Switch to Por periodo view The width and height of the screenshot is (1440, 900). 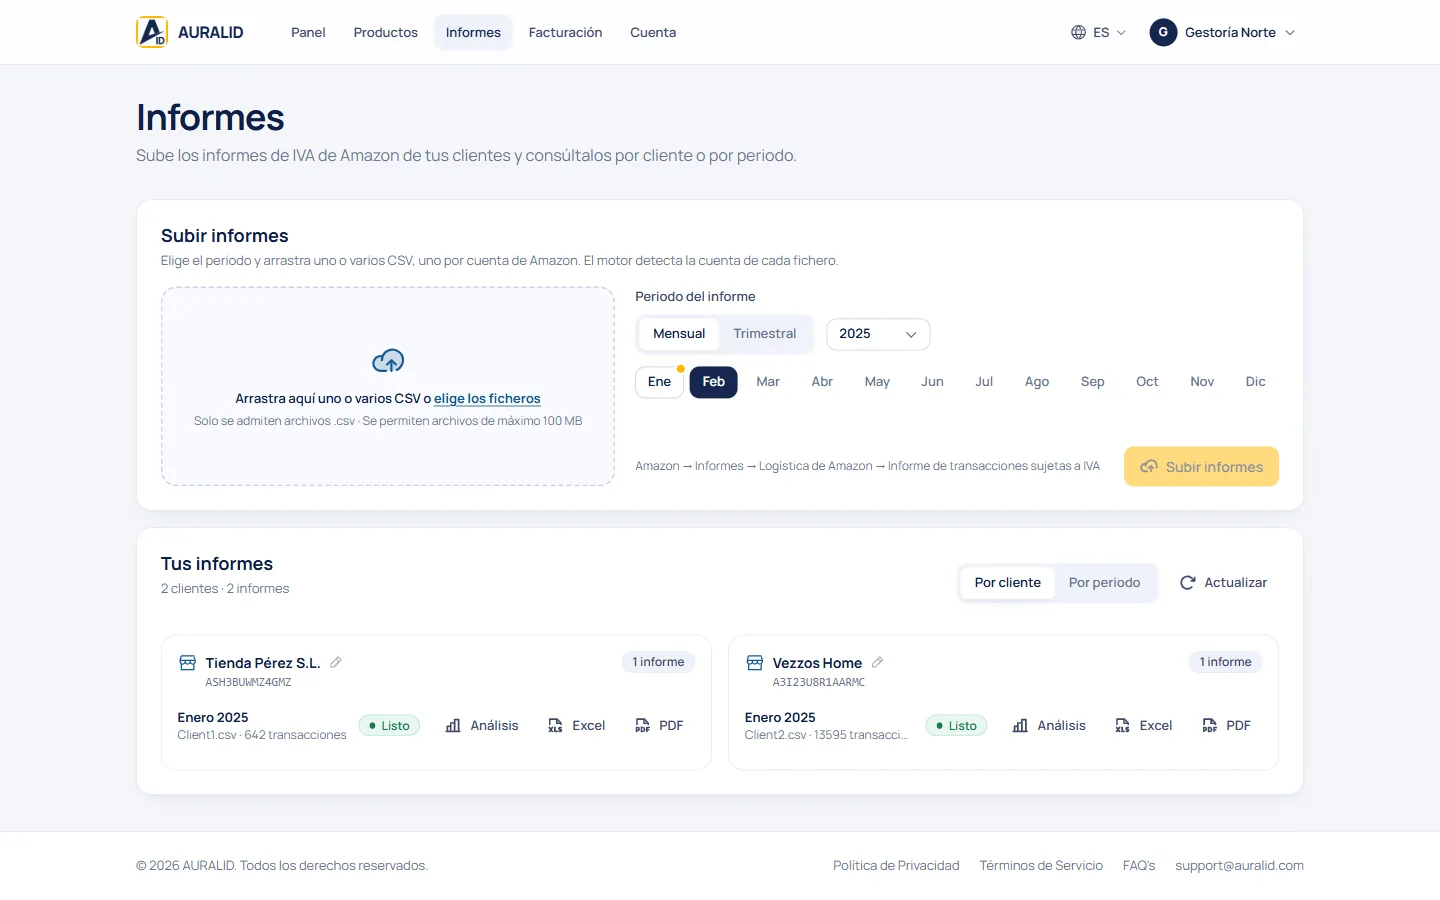tap(1104, 582)
